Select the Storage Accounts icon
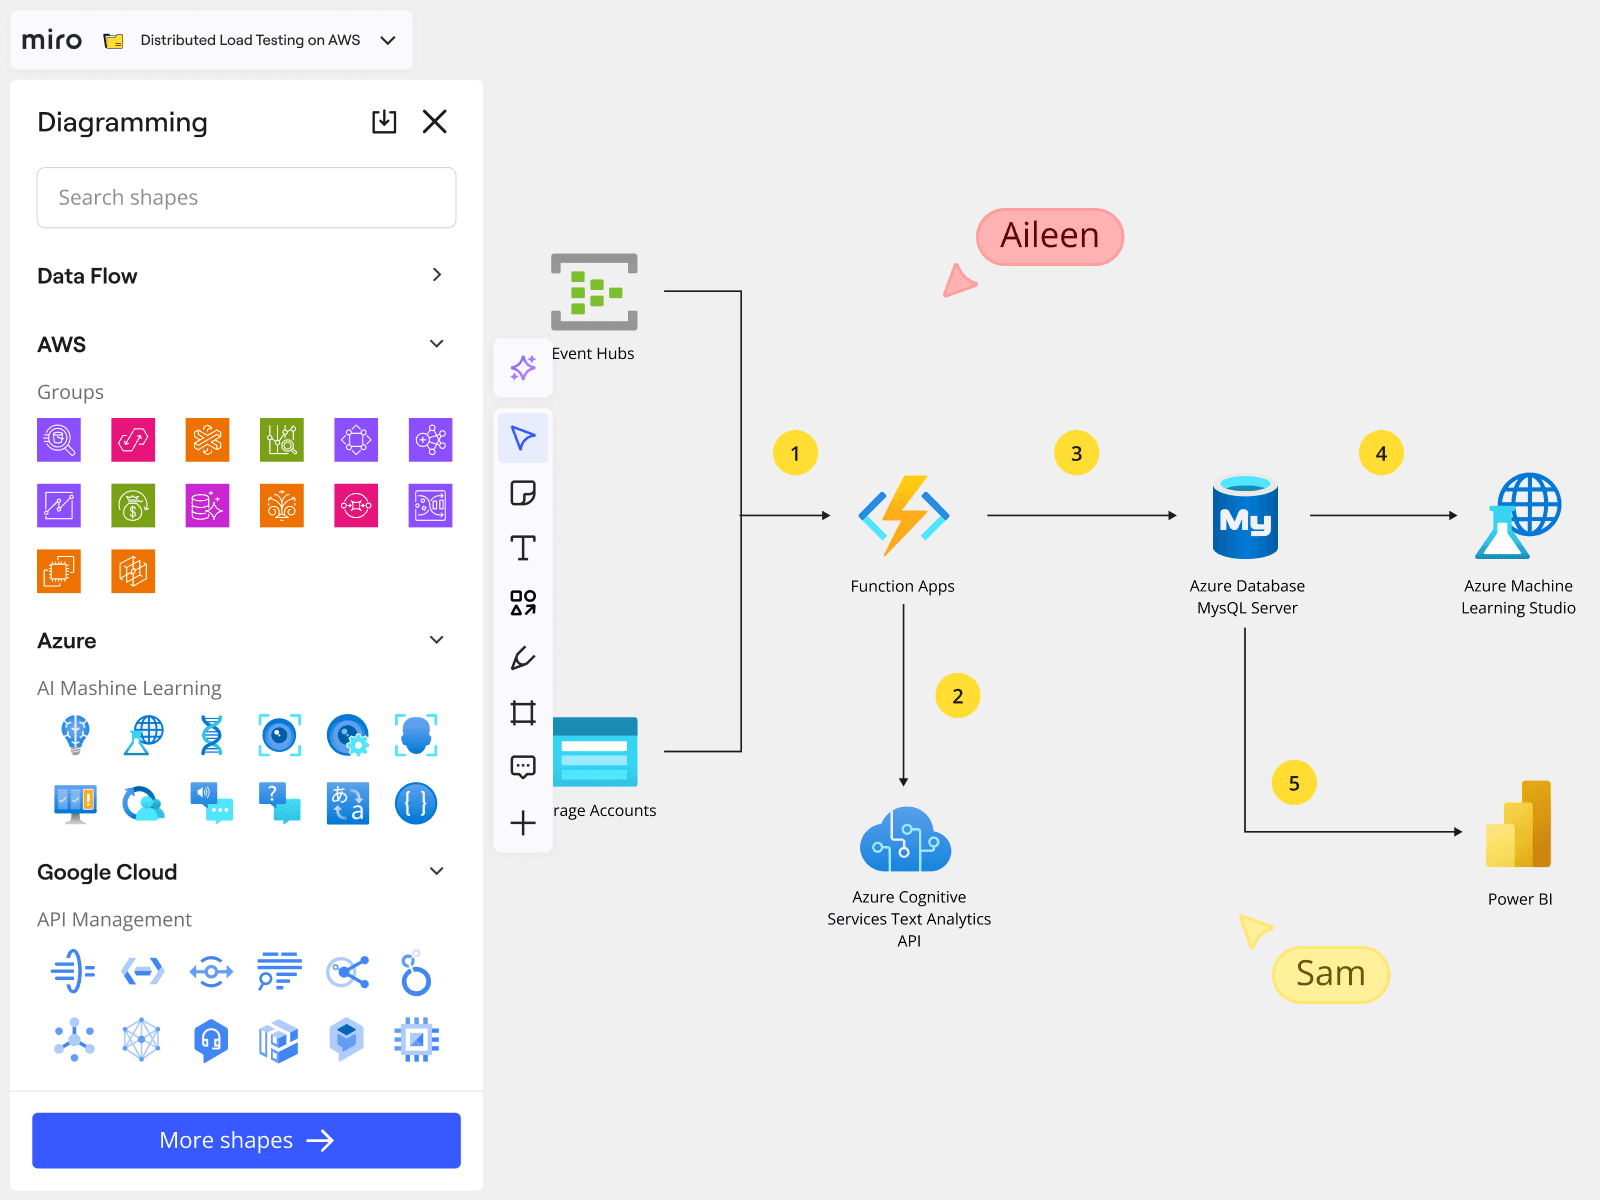Image resolution: width=1600 pixels, height=1200 pixels. pos(595,752)
